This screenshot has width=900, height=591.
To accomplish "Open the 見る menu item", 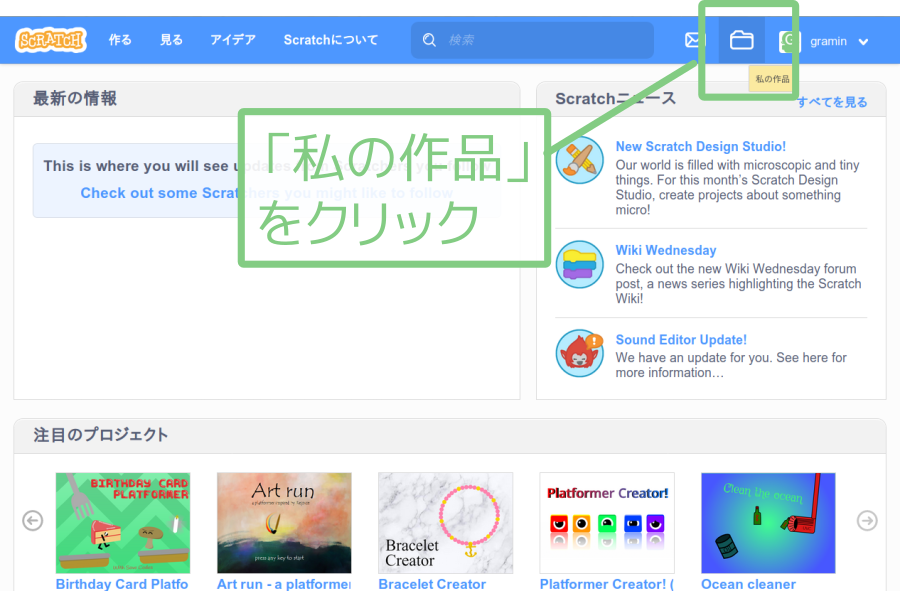I will (171, 40).
